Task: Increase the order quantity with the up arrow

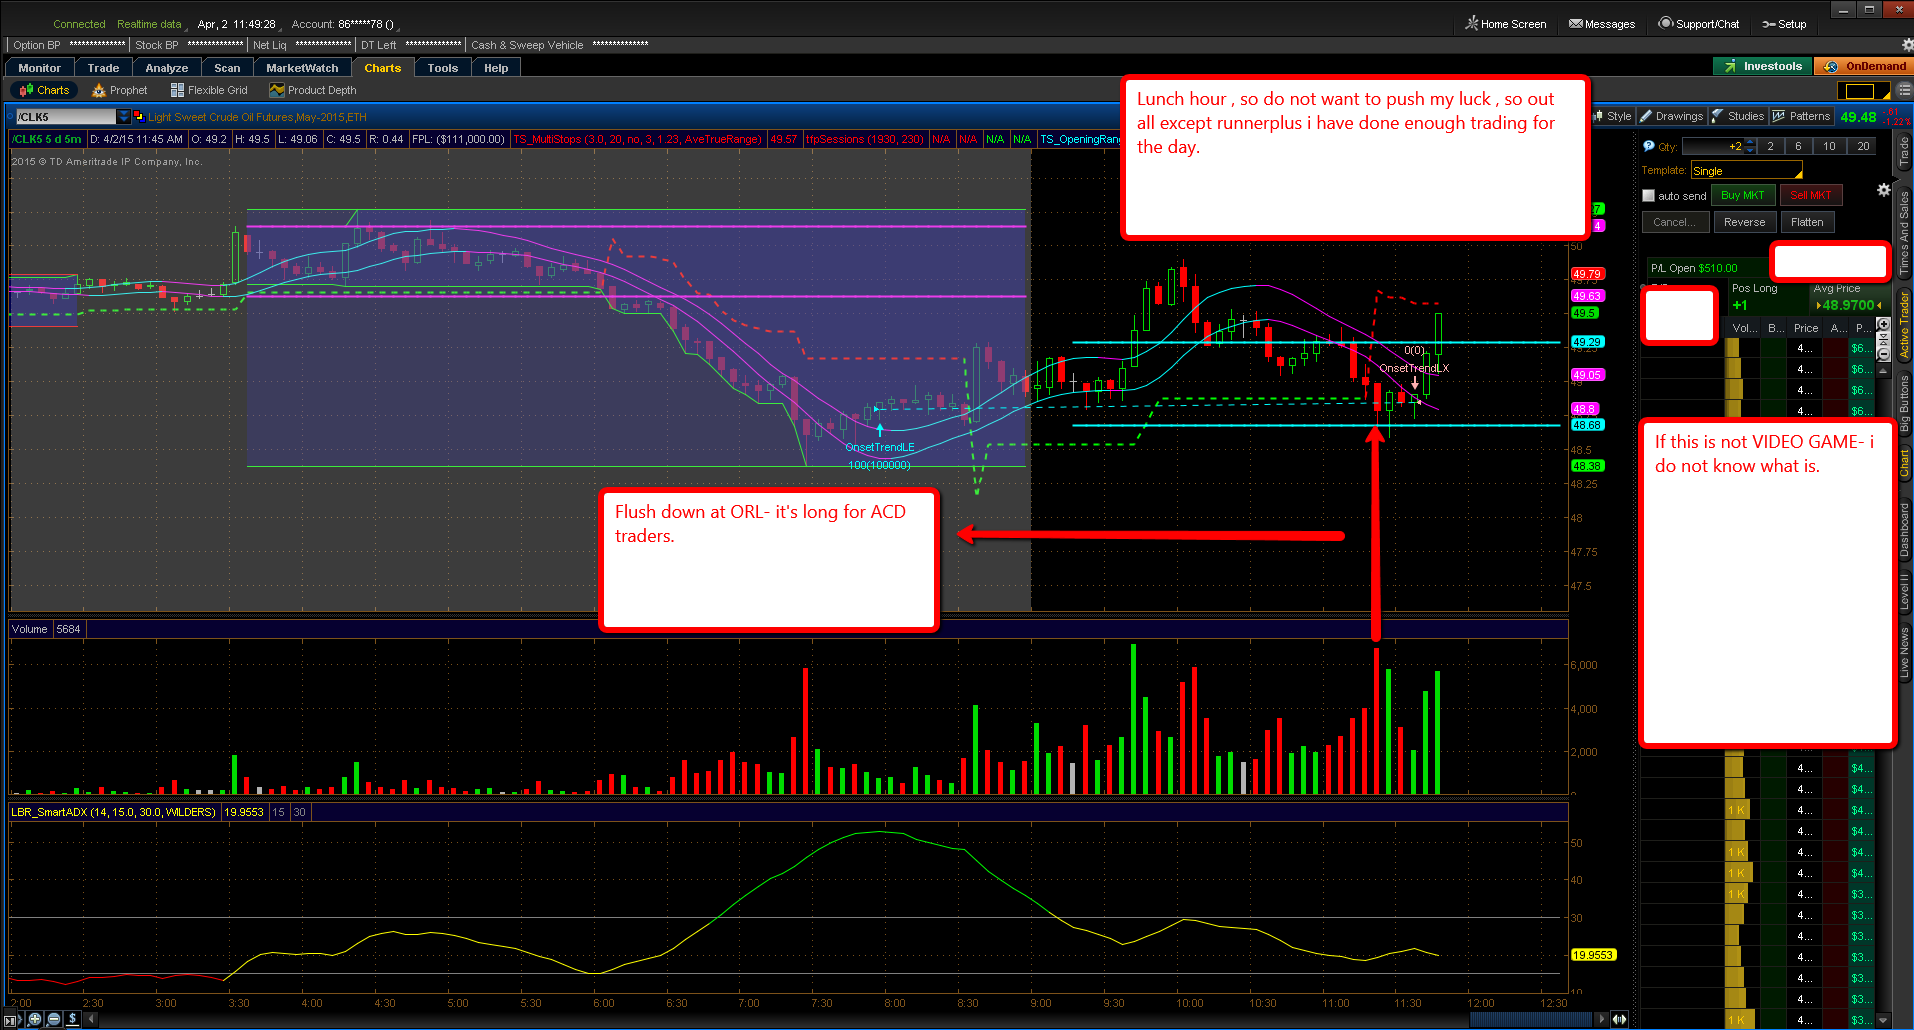Action: (1750, 143)
